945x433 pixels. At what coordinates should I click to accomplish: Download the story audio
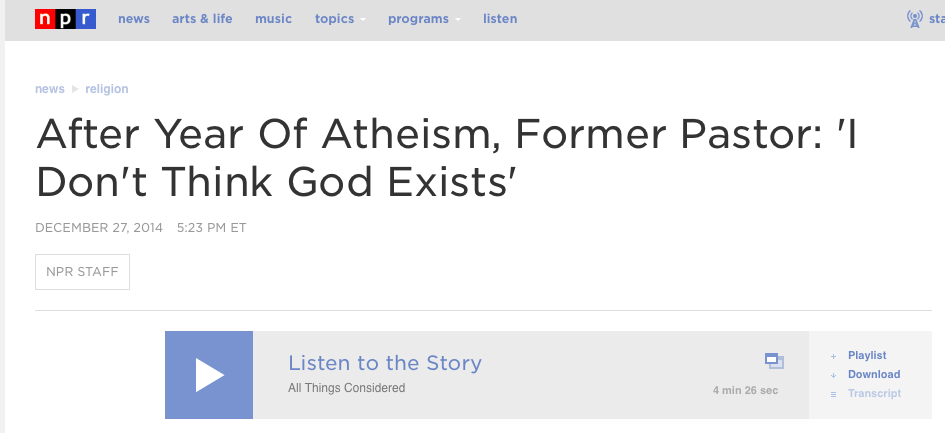(874, 375)
